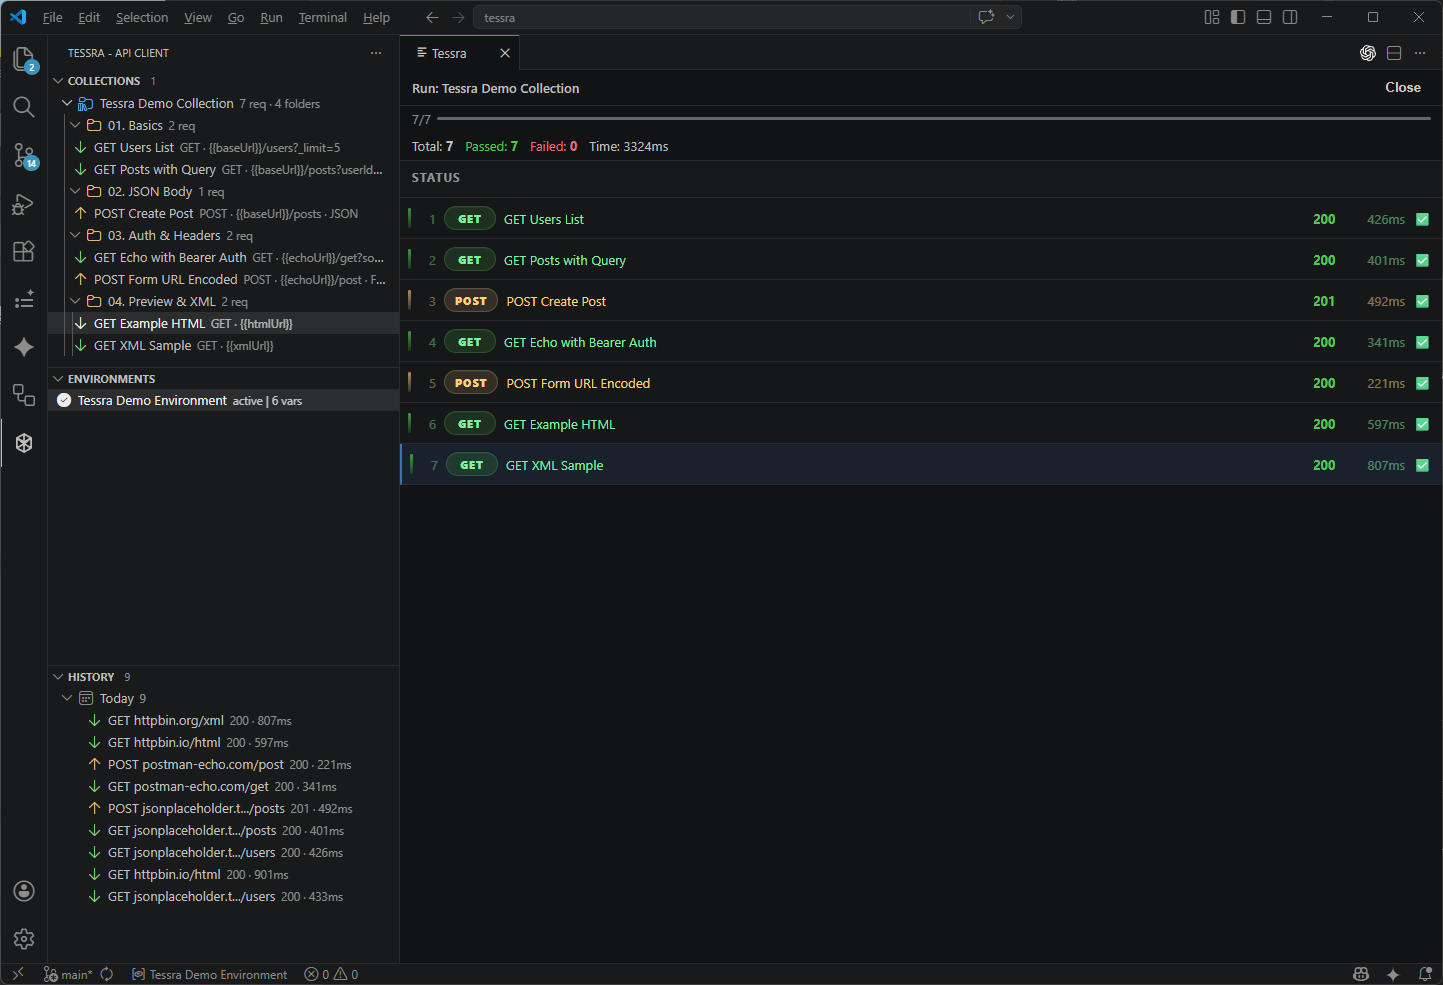
Task: Go back with the navigation arrow
Action: [432, 17]
